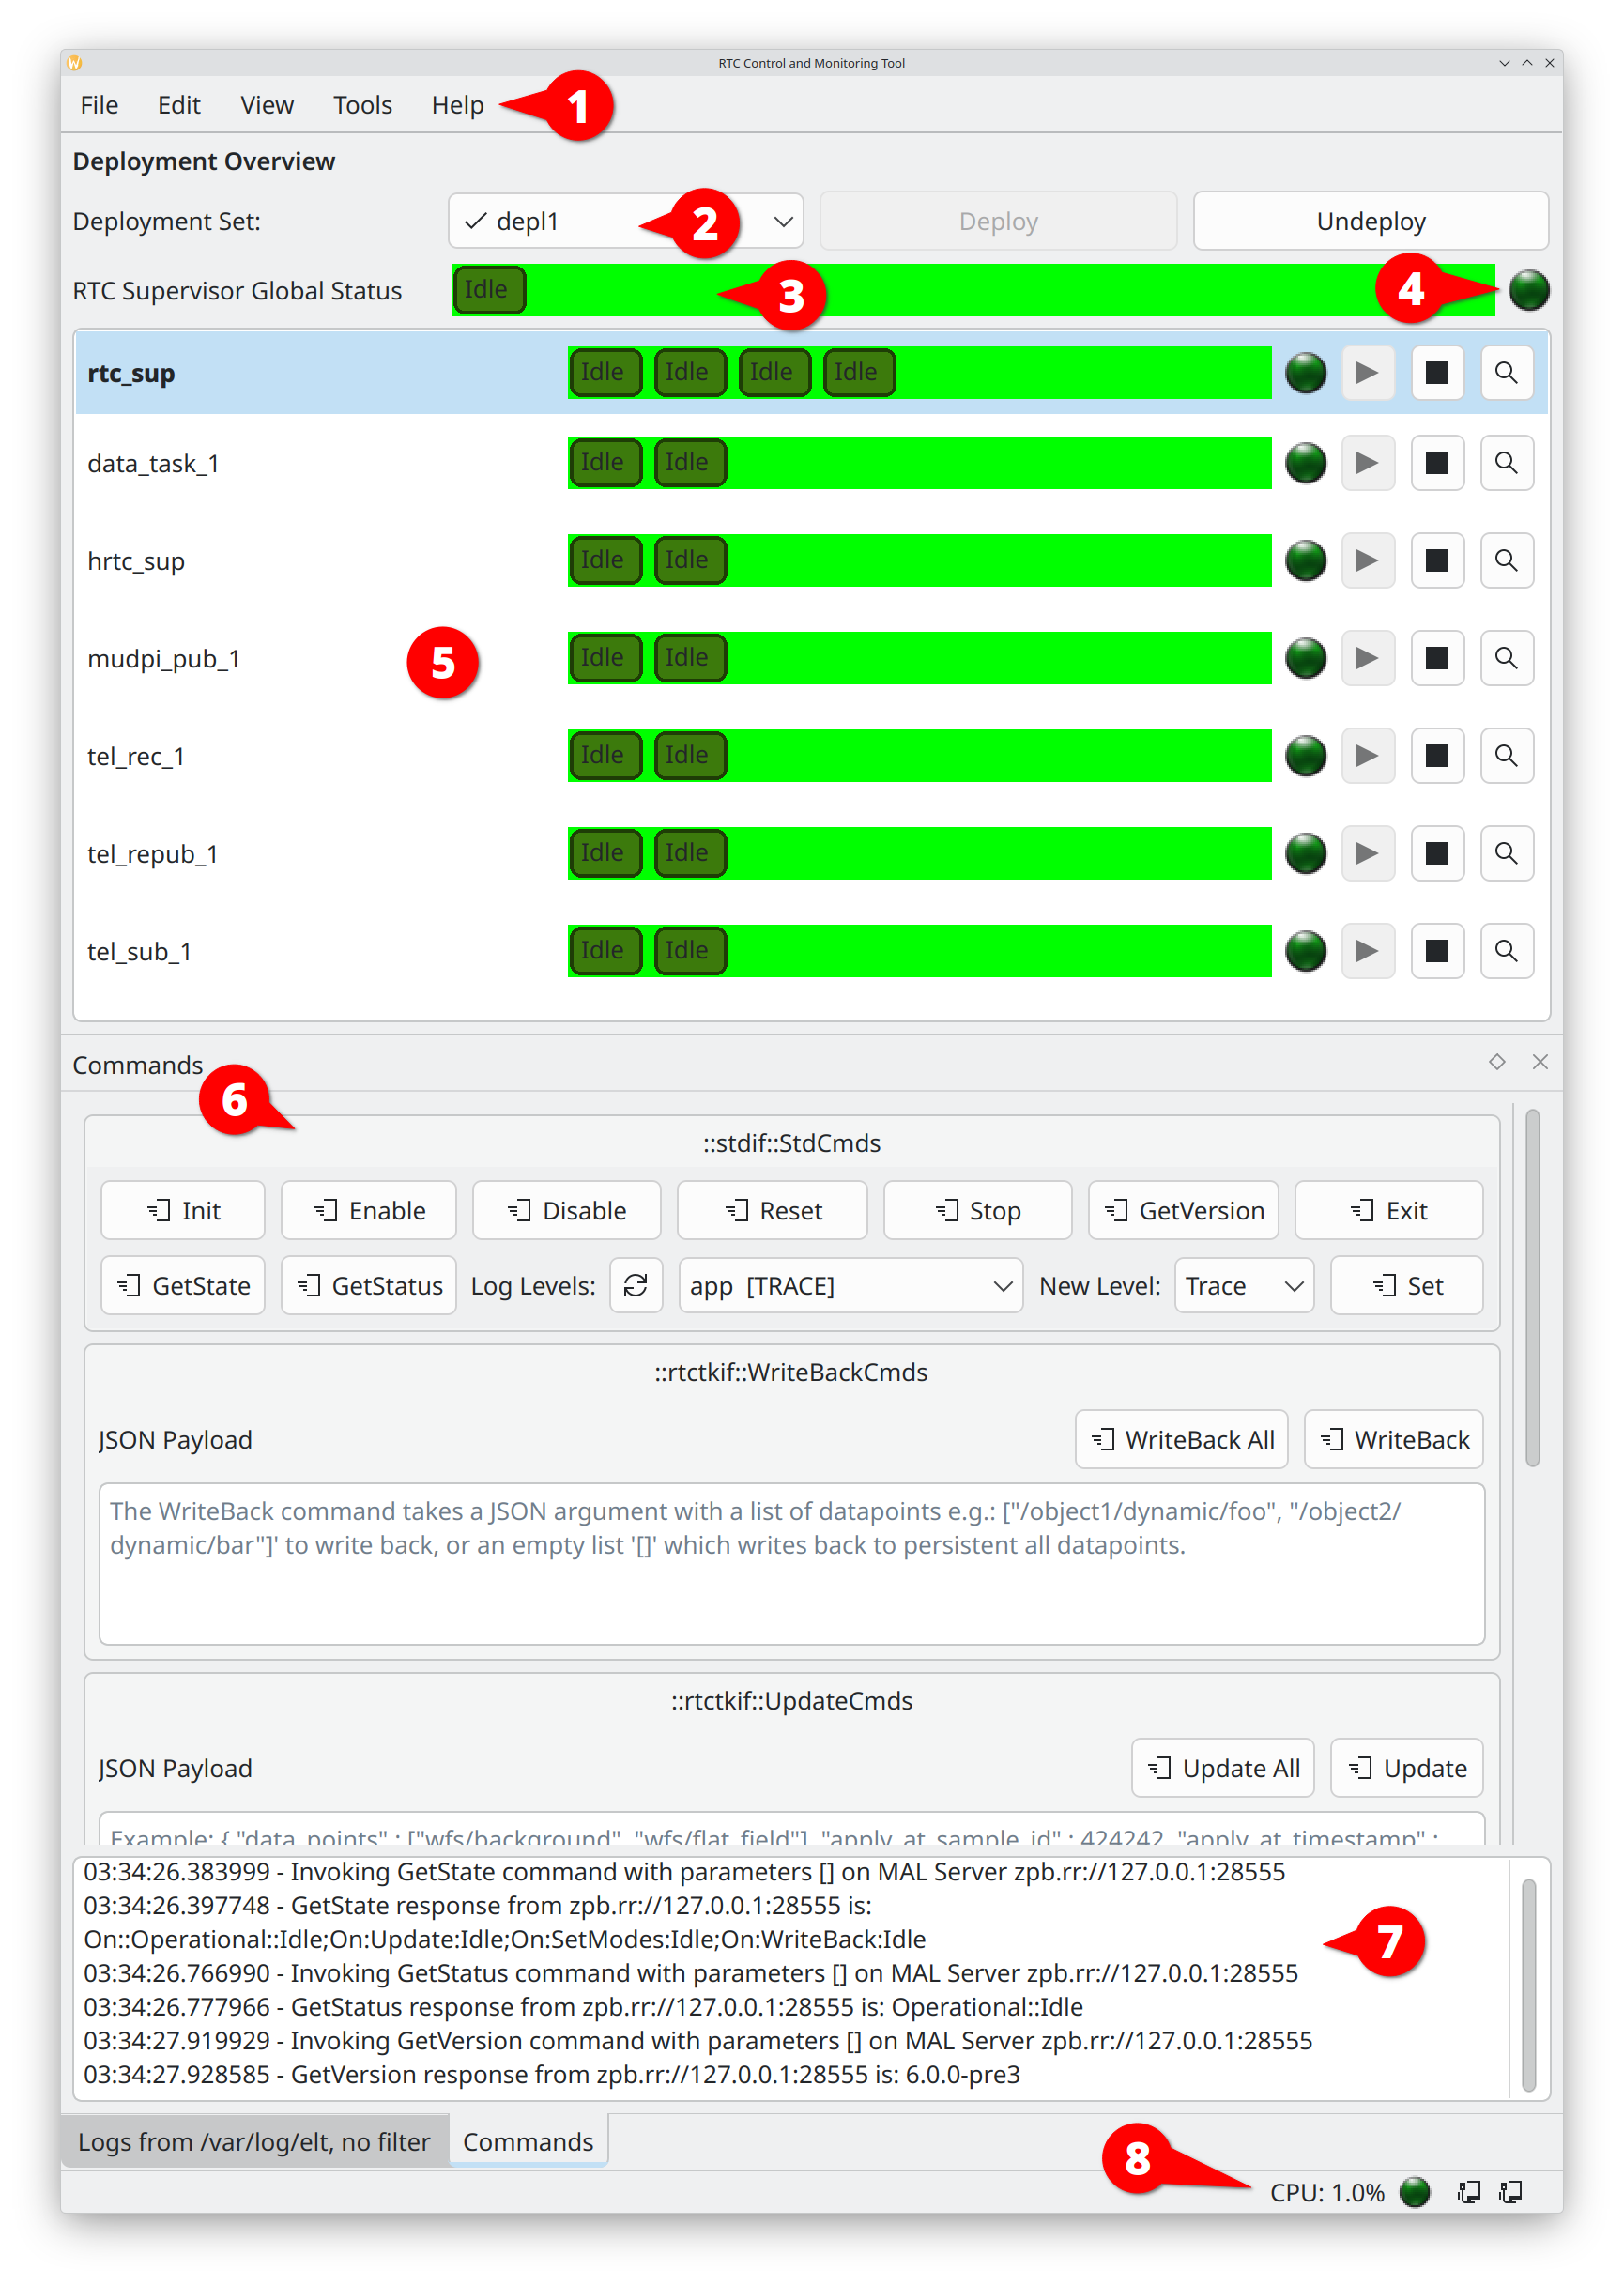Click the GetVersion button
Image resolution: width=1624 pixels, height=2285 pixels.
[x=1183, y=1211]
